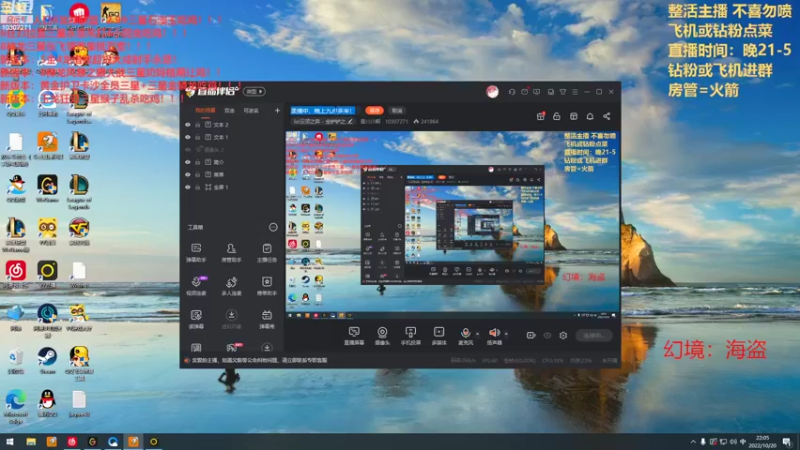Click the 直播中 live status button
This screenshot has width=800, height=450.
pos(593,335)
